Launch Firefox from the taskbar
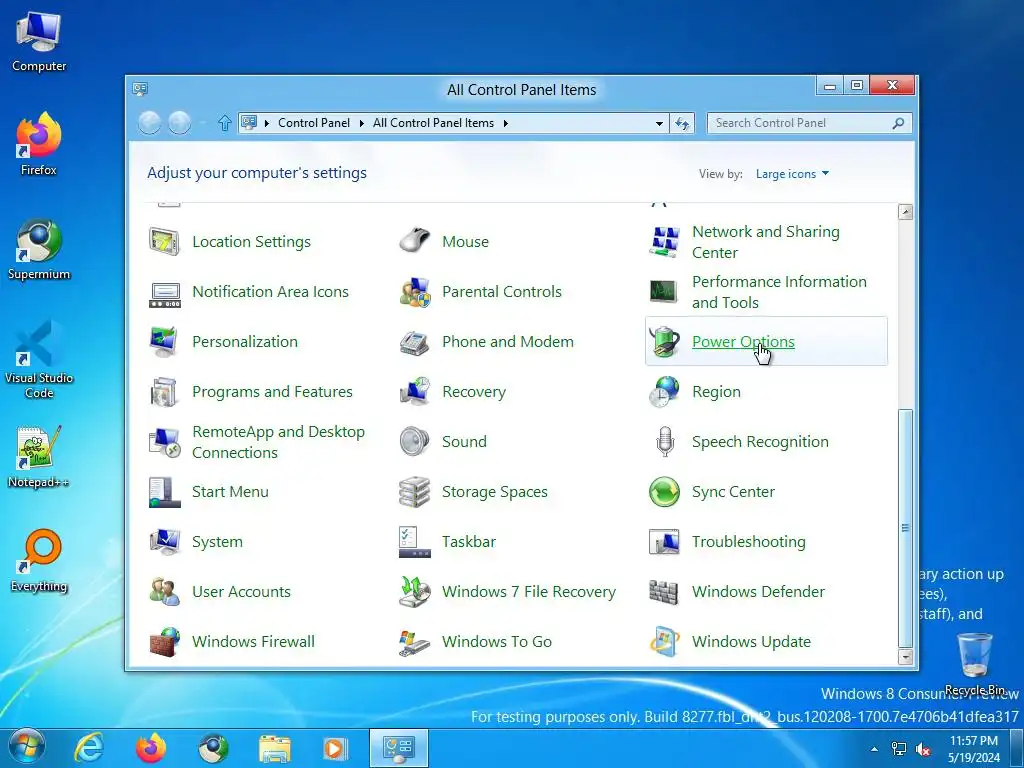Image resolution: width=1024 pixels, height=768 pixels. [x=151, y=748]
